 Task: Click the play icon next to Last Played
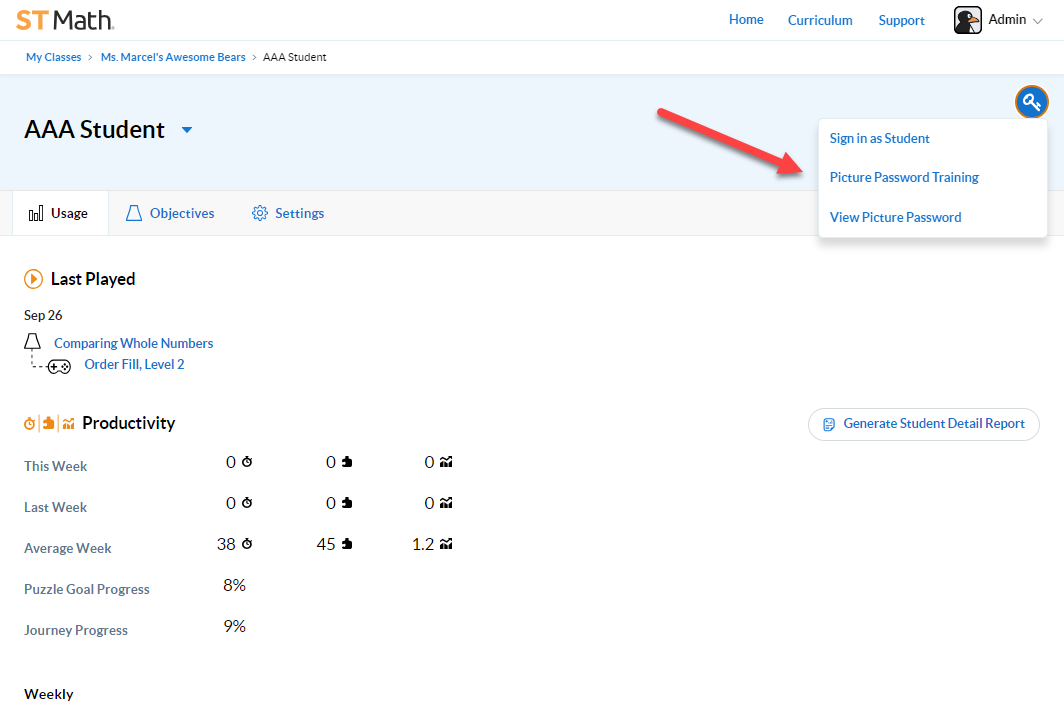tap(31, 279)
